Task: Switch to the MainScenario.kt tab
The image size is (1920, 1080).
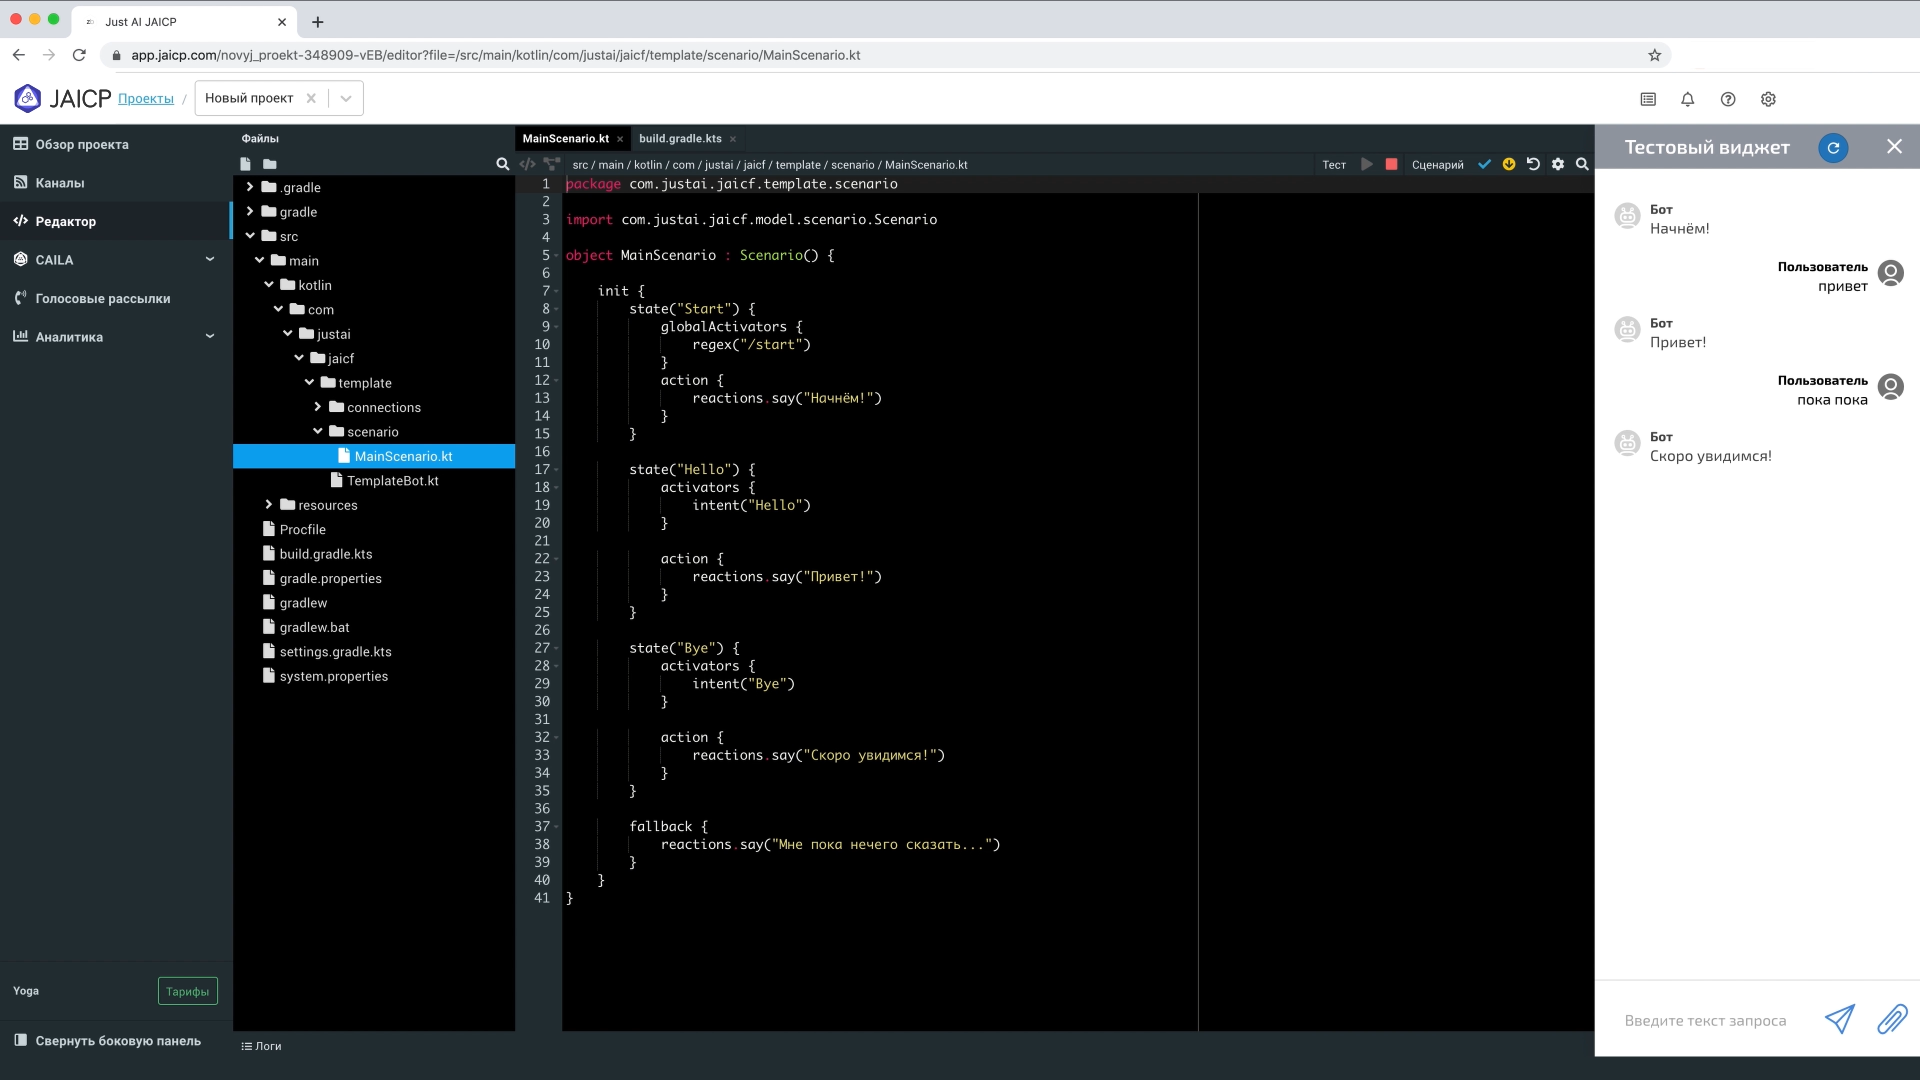Action: pos(565,139)
